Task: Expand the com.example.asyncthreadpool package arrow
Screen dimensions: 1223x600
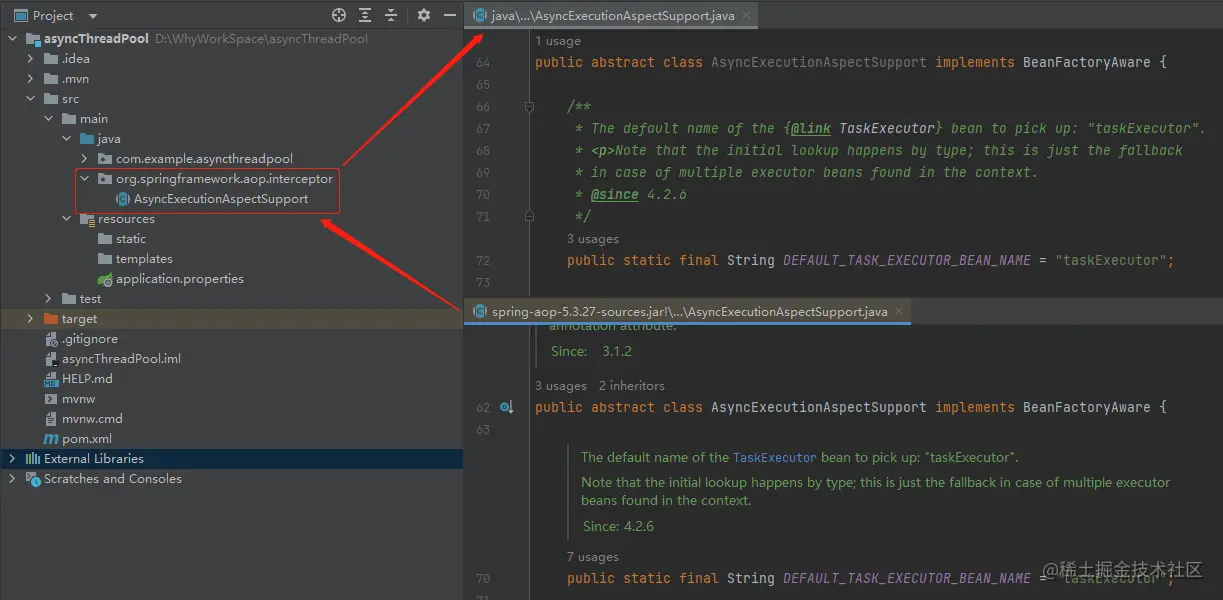Action: (85, 159)
